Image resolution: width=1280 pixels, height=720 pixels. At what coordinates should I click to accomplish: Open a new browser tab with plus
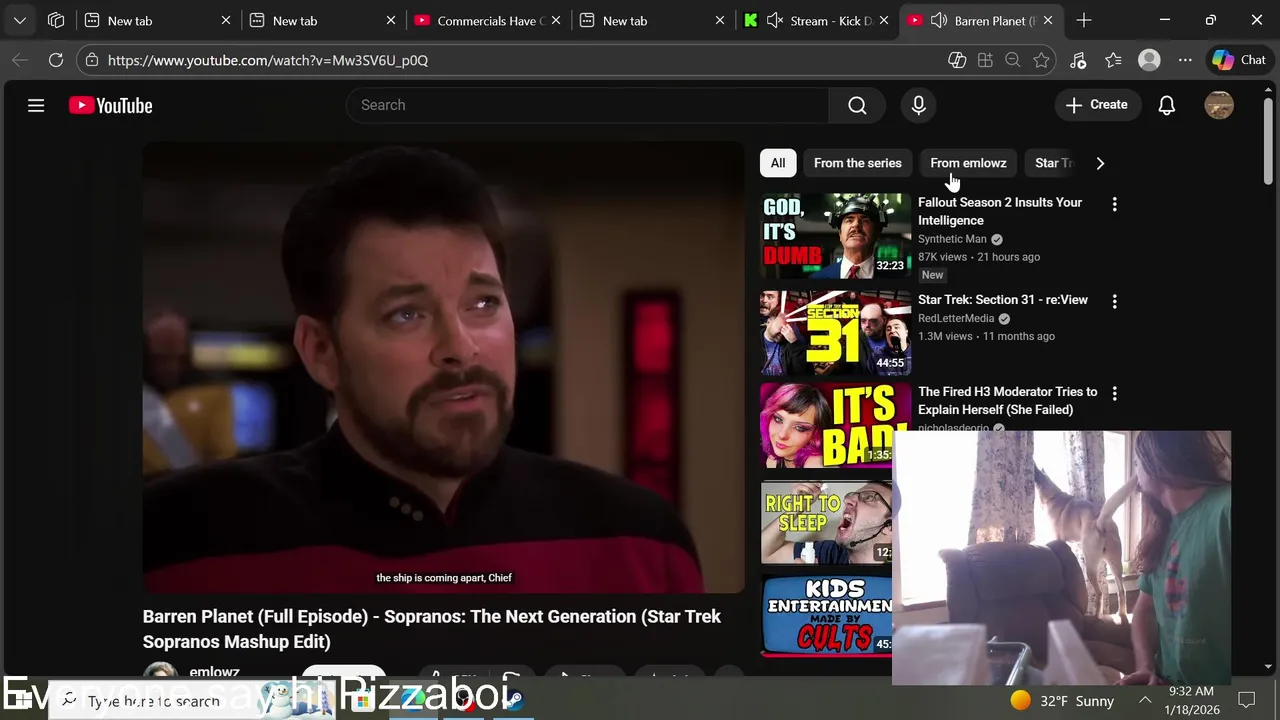click(1084, 20)
